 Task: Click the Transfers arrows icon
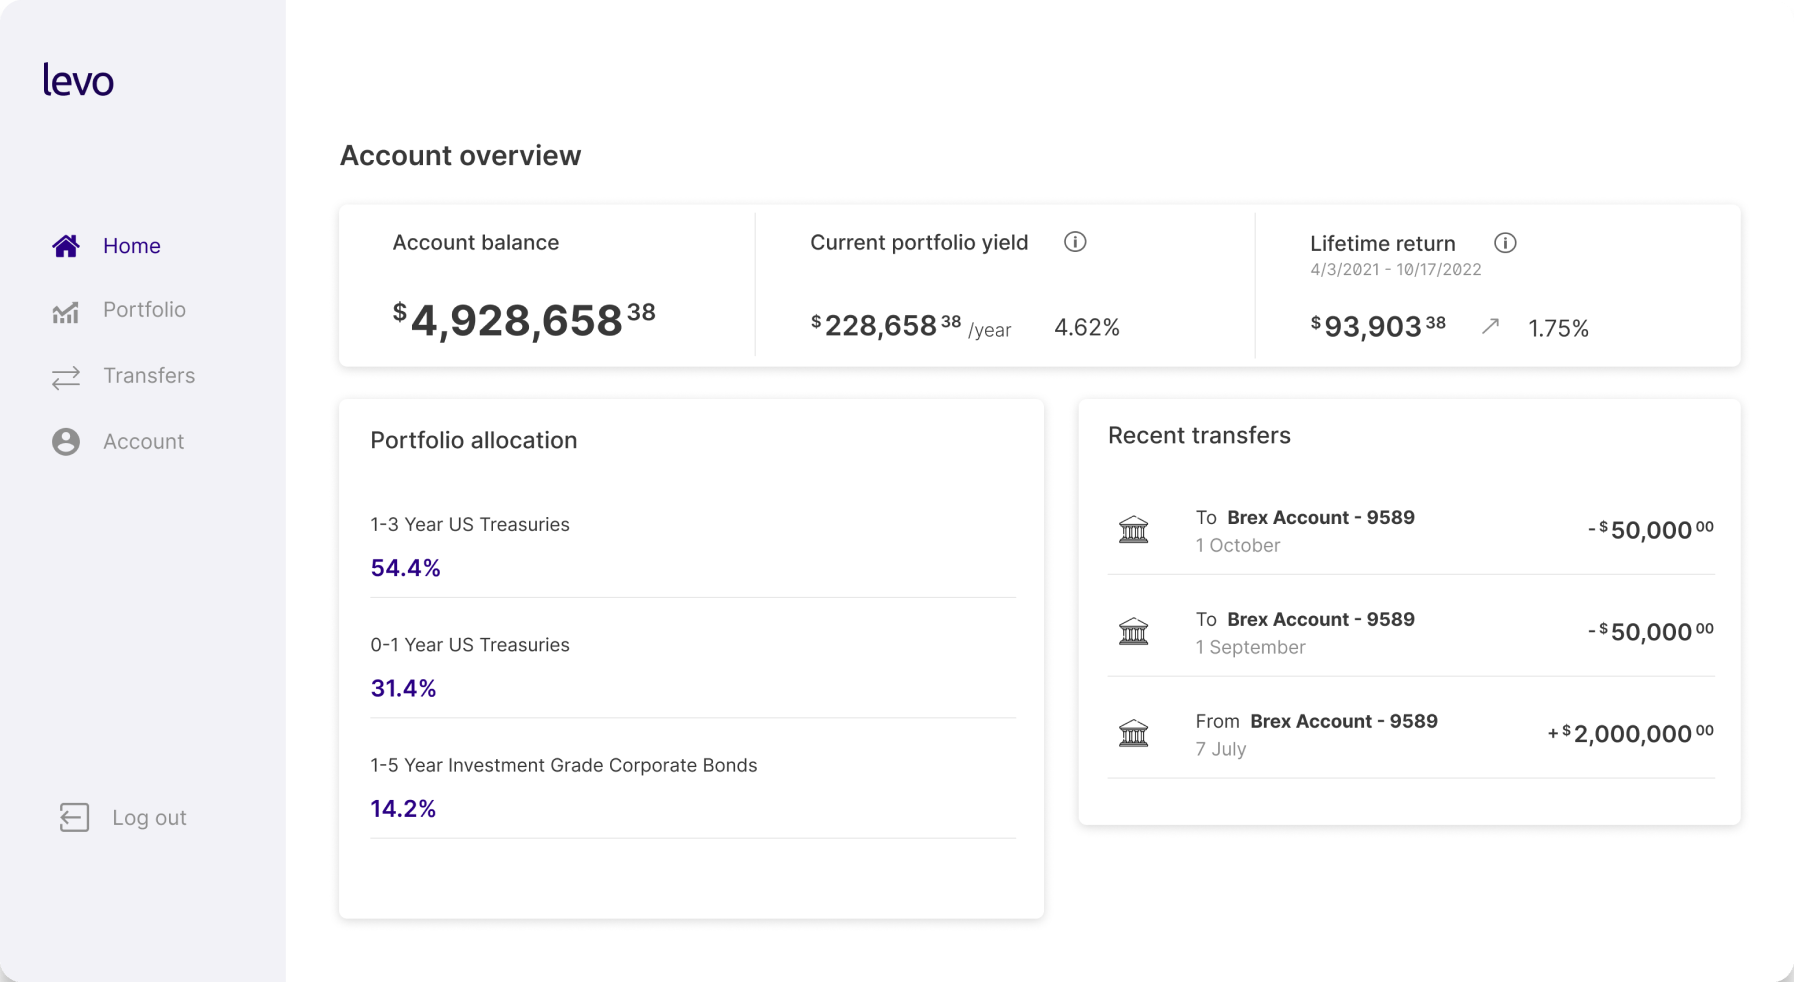(66, 377)
